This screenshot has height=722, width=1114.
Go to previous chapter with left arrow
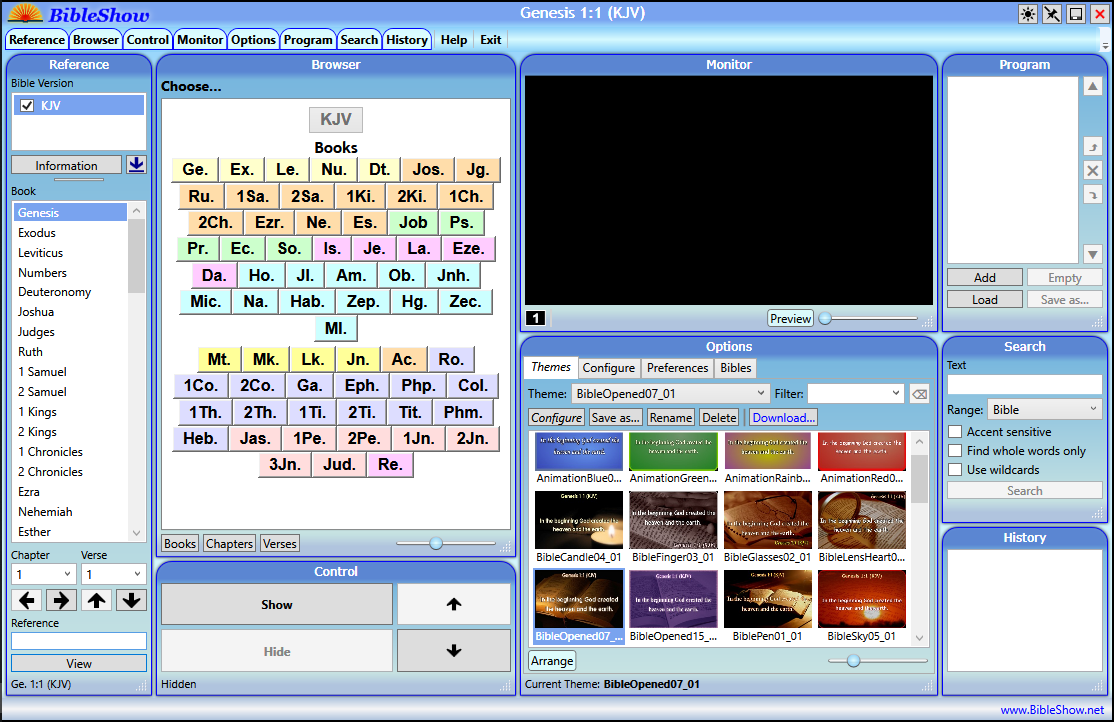click(28, 600)
